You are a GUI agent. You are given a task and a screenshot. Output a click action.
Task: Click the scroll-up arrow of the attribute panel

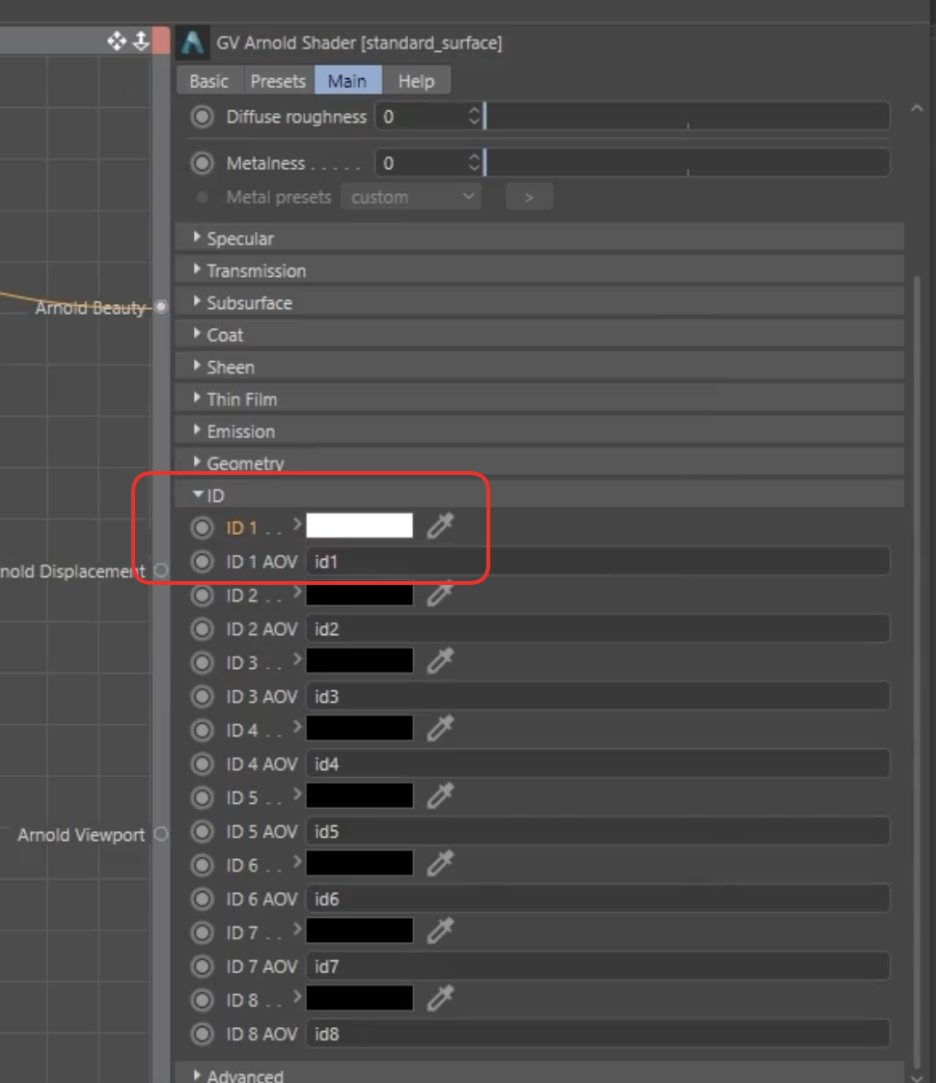pyautogui.click(x=917, y=108)
